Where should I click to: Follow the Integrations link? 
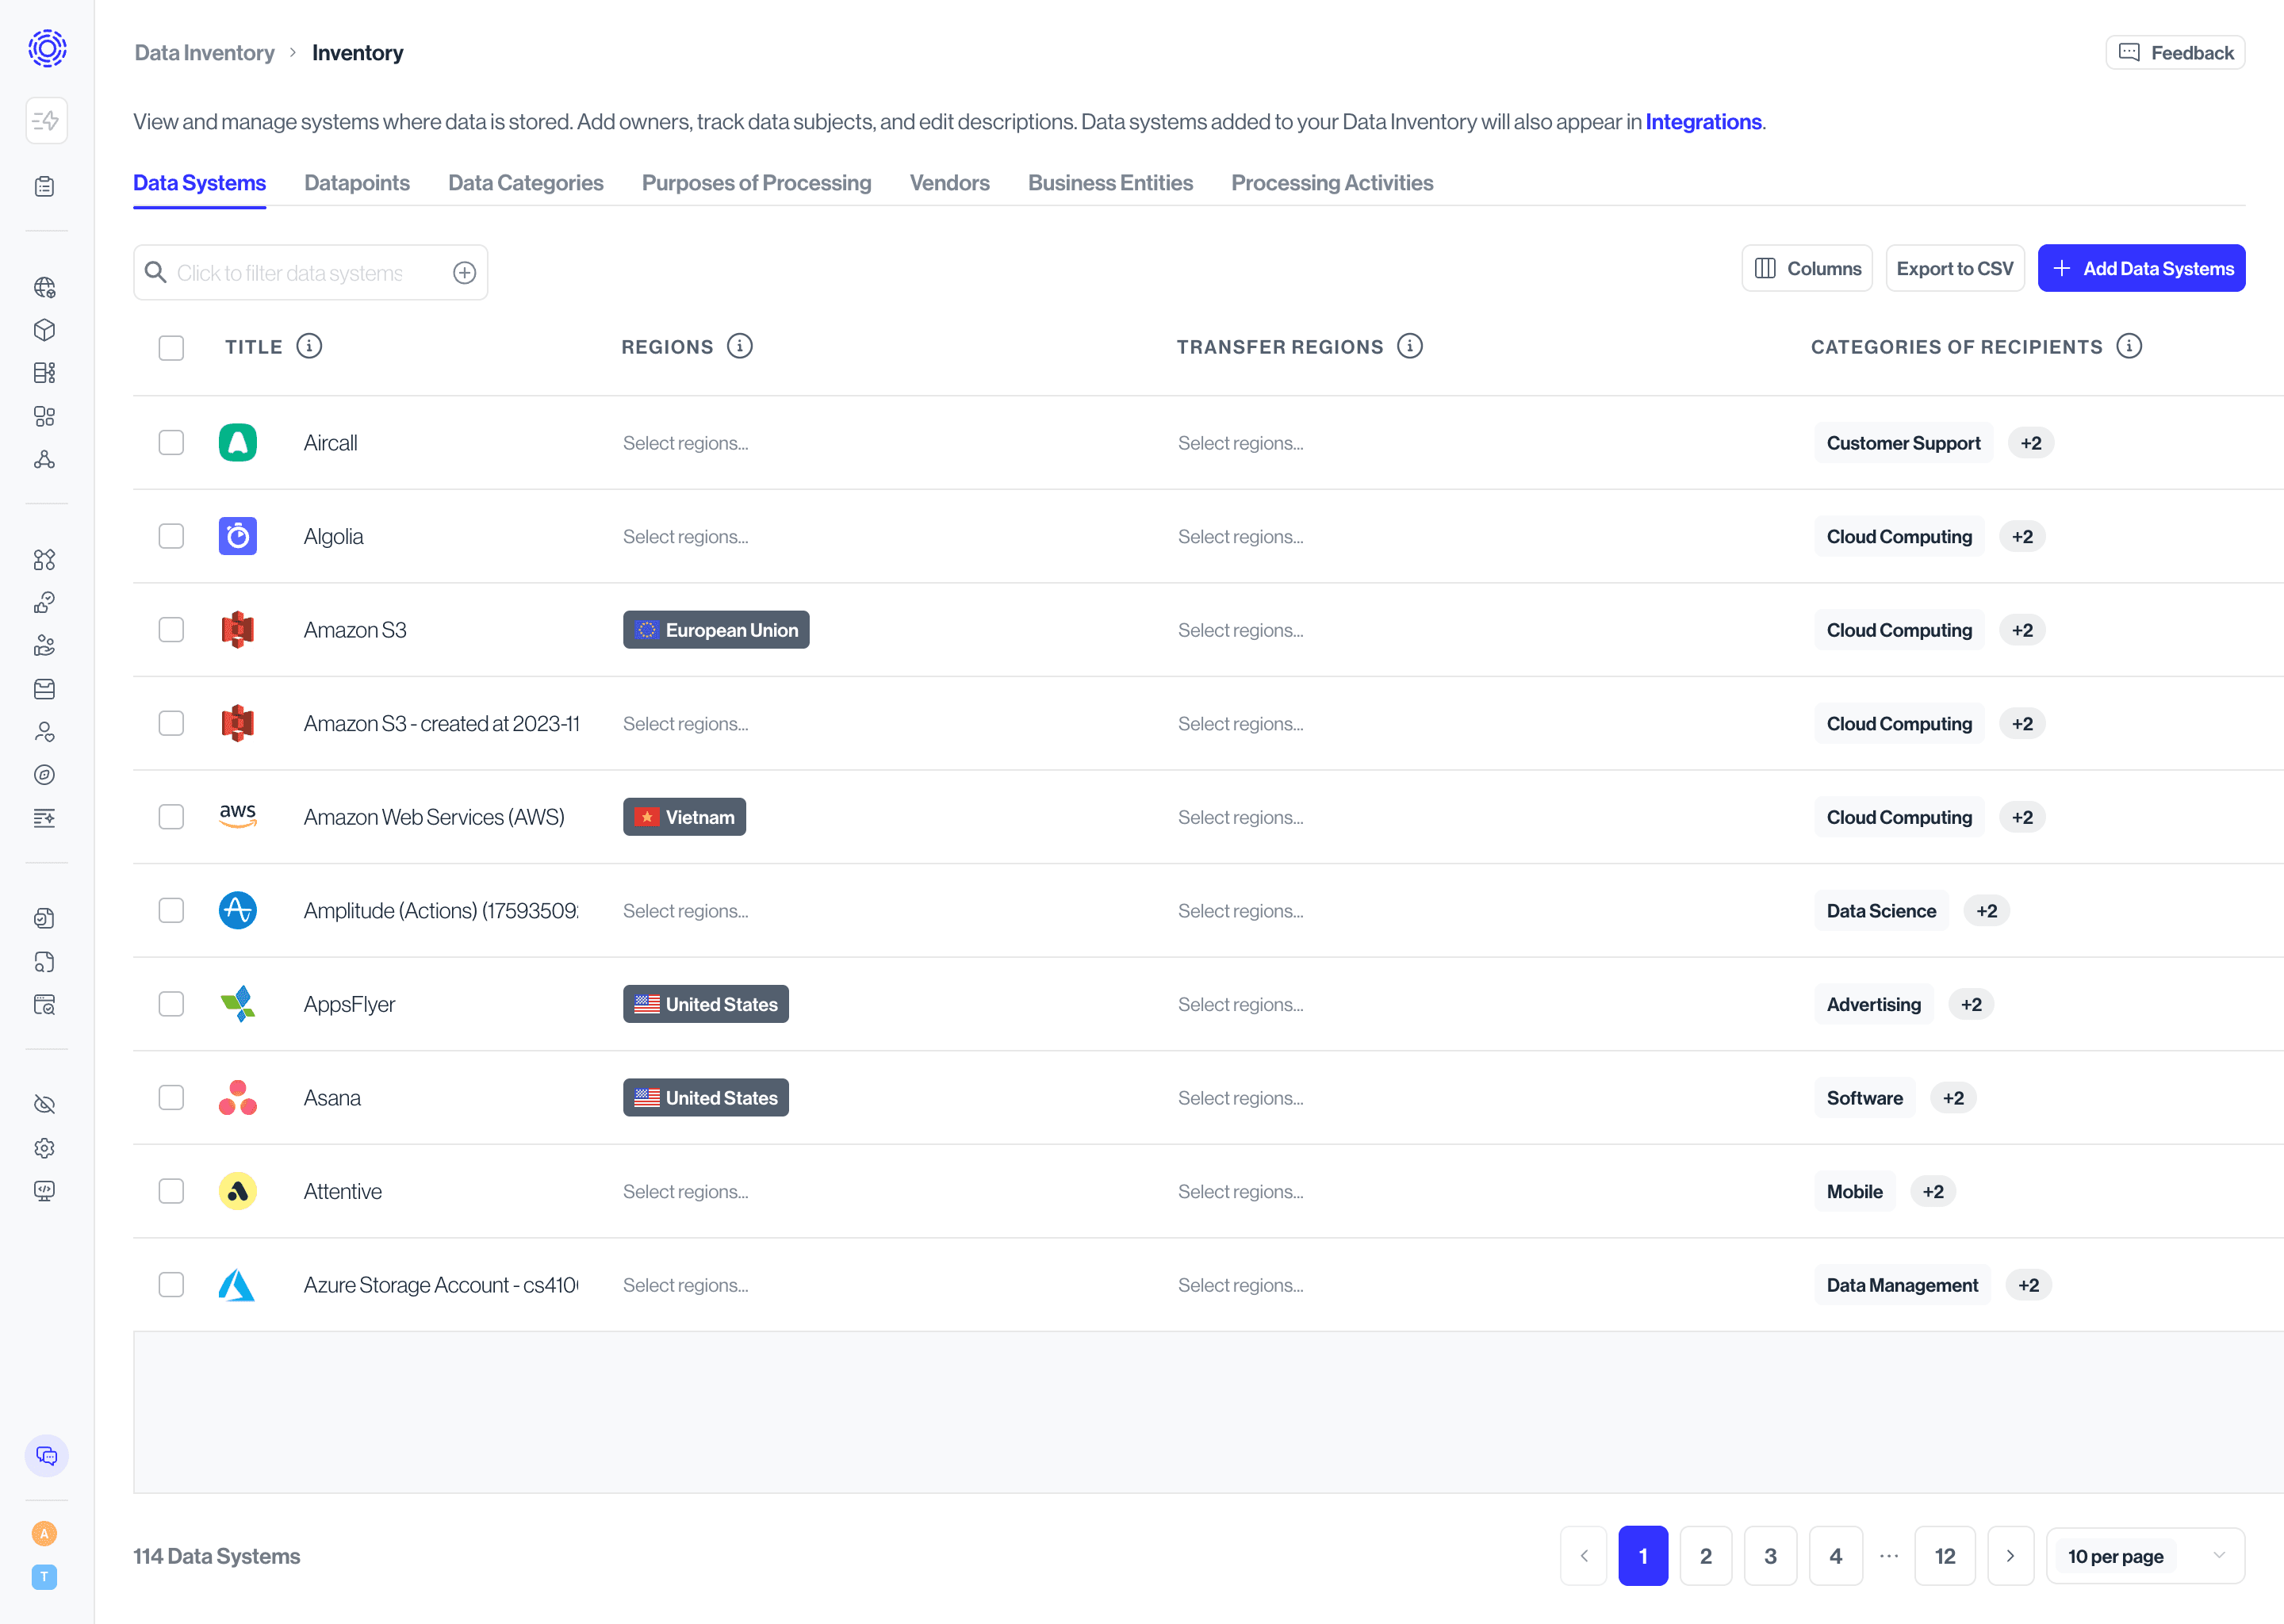pyautogui.click(x=1704, y=122)
